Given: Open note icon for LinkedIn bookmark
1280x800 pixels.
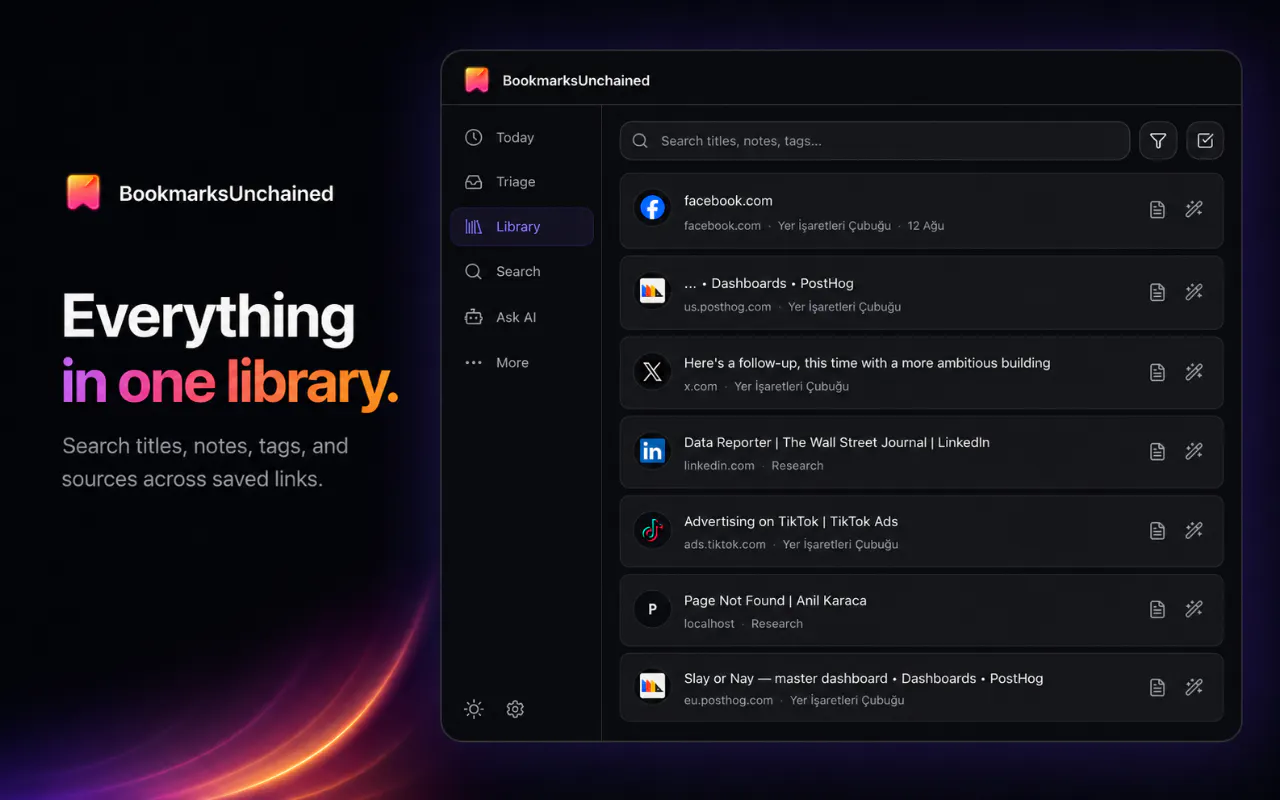Looking at the screenshot, I should 1157,451.
